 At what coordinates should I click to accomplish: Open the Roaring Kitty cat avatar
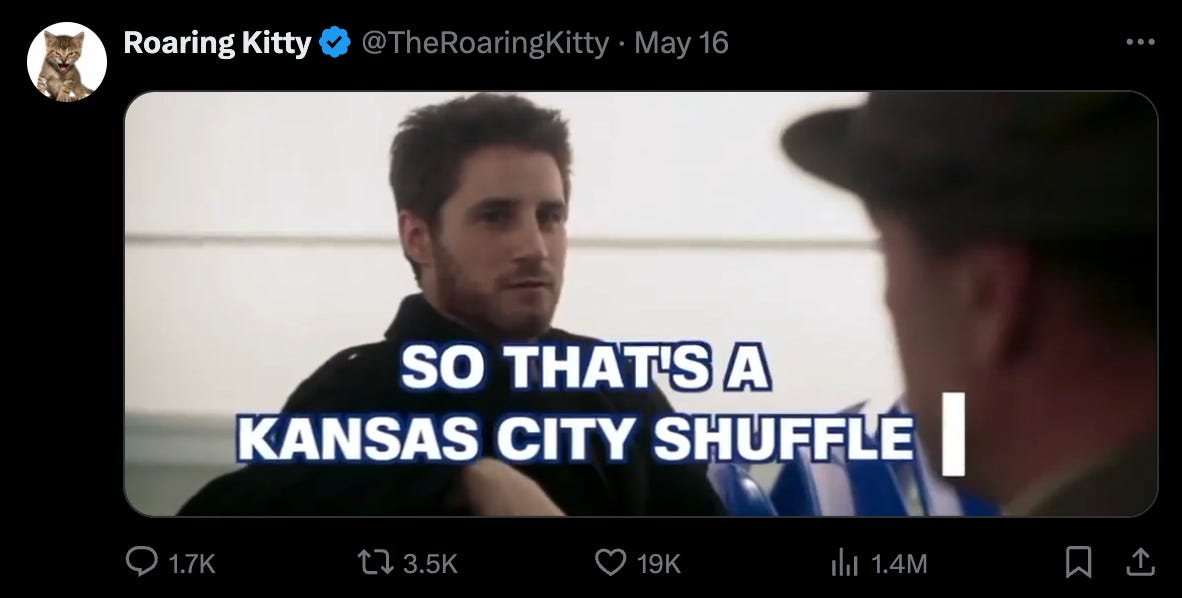tap(66, 62)
